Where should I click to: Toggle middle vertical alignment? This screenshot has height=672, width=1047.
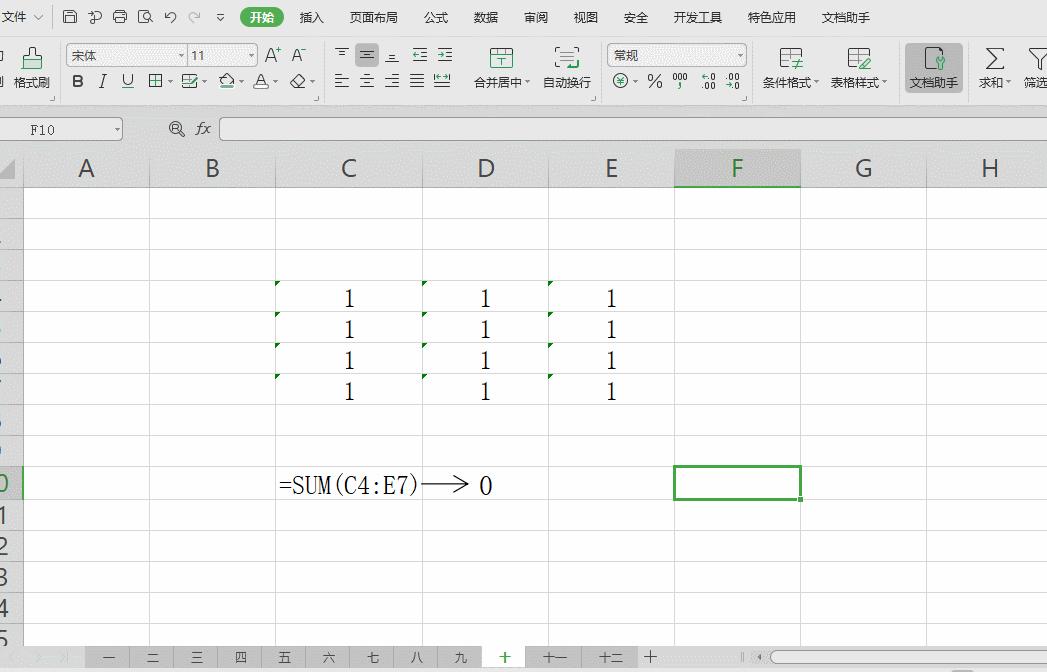[x=367, y=55]
